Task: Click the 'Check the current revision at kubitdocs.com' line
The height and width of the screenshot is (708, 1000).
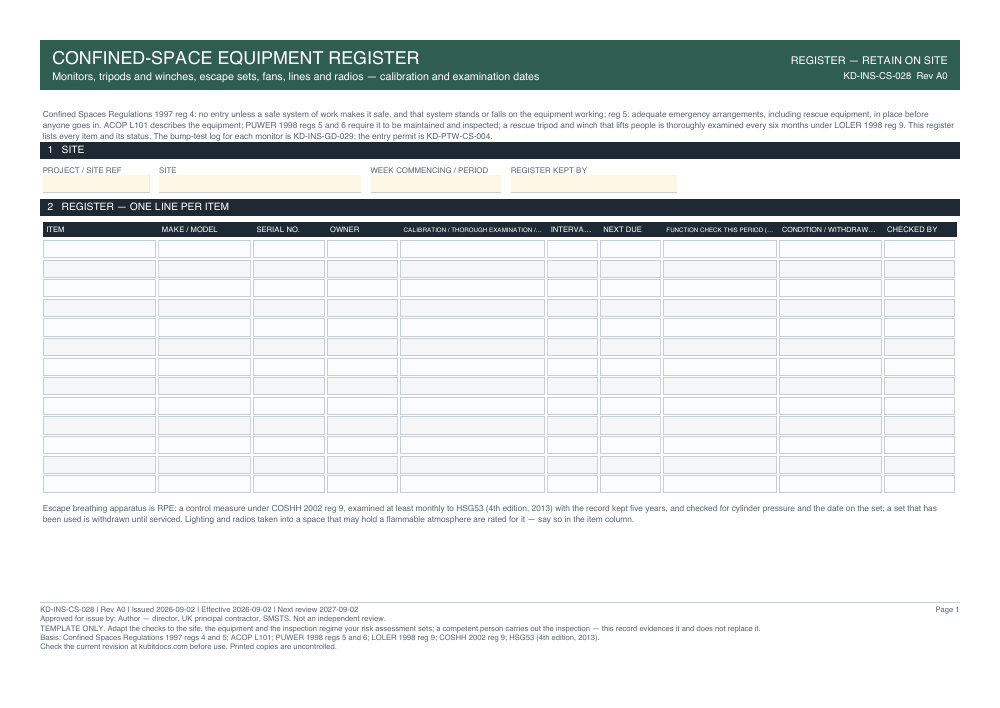Action: [188, 646]
